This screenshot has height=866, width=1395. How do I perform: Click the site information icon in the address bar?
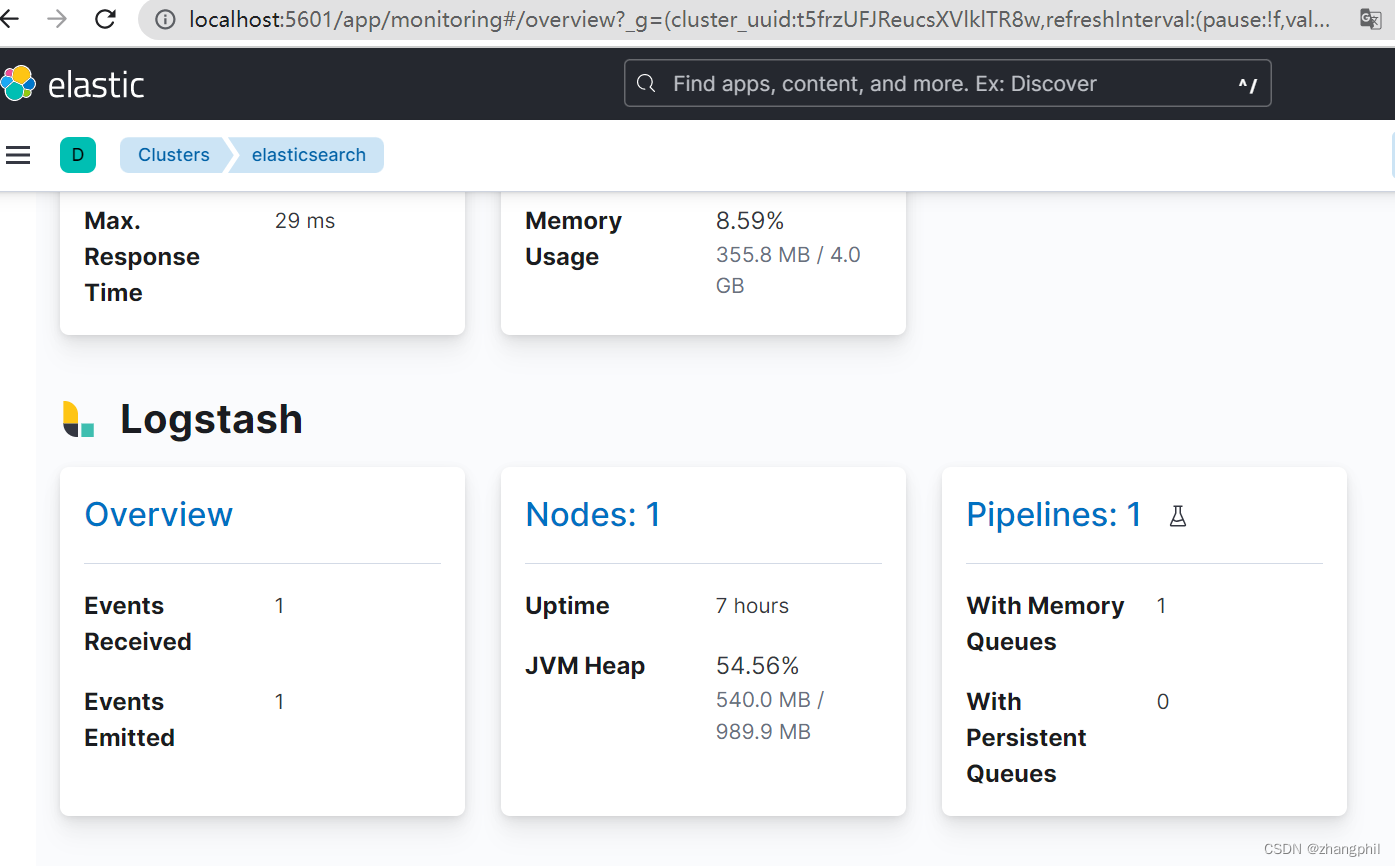pyautogui.click(x=164, y=18)
